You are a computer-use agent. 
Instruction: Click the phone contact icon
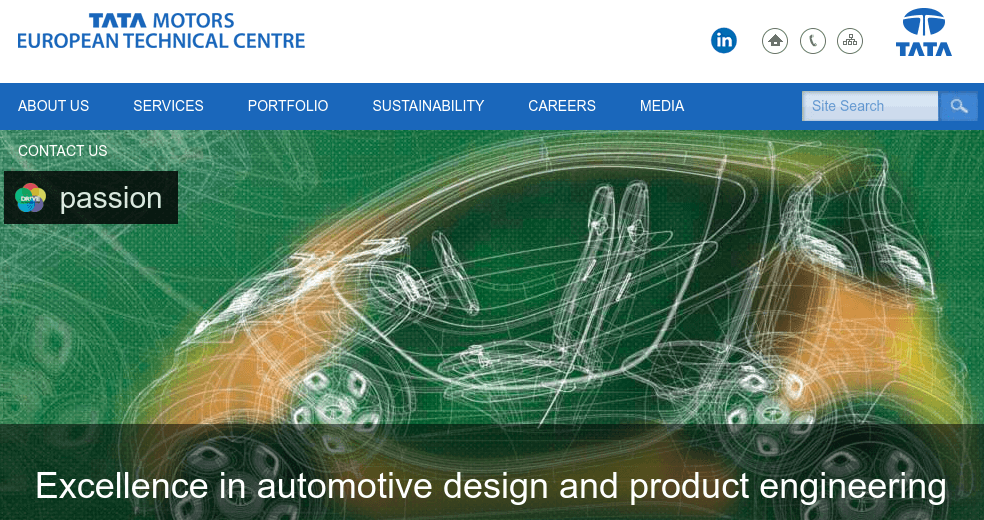click(813, 41)
